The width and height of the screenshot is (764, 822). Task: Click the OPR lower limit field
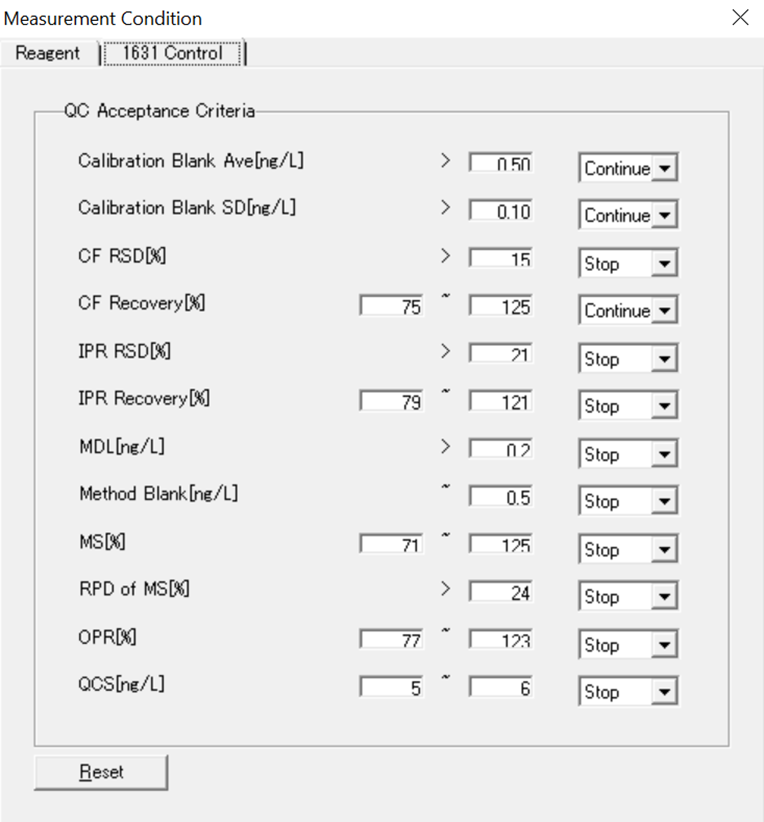[392, 640]
